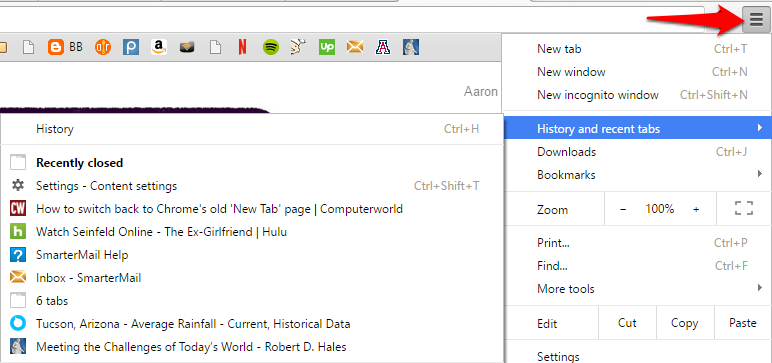Image resolution: width=772 pixels, height=363 pixels.
Task: Open the Upwork bookmark icon
Action: click(x=326, y=47)
